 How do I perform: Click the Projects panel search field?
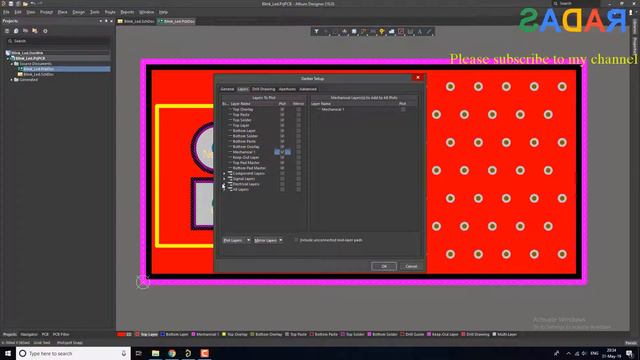click(58, 41)
